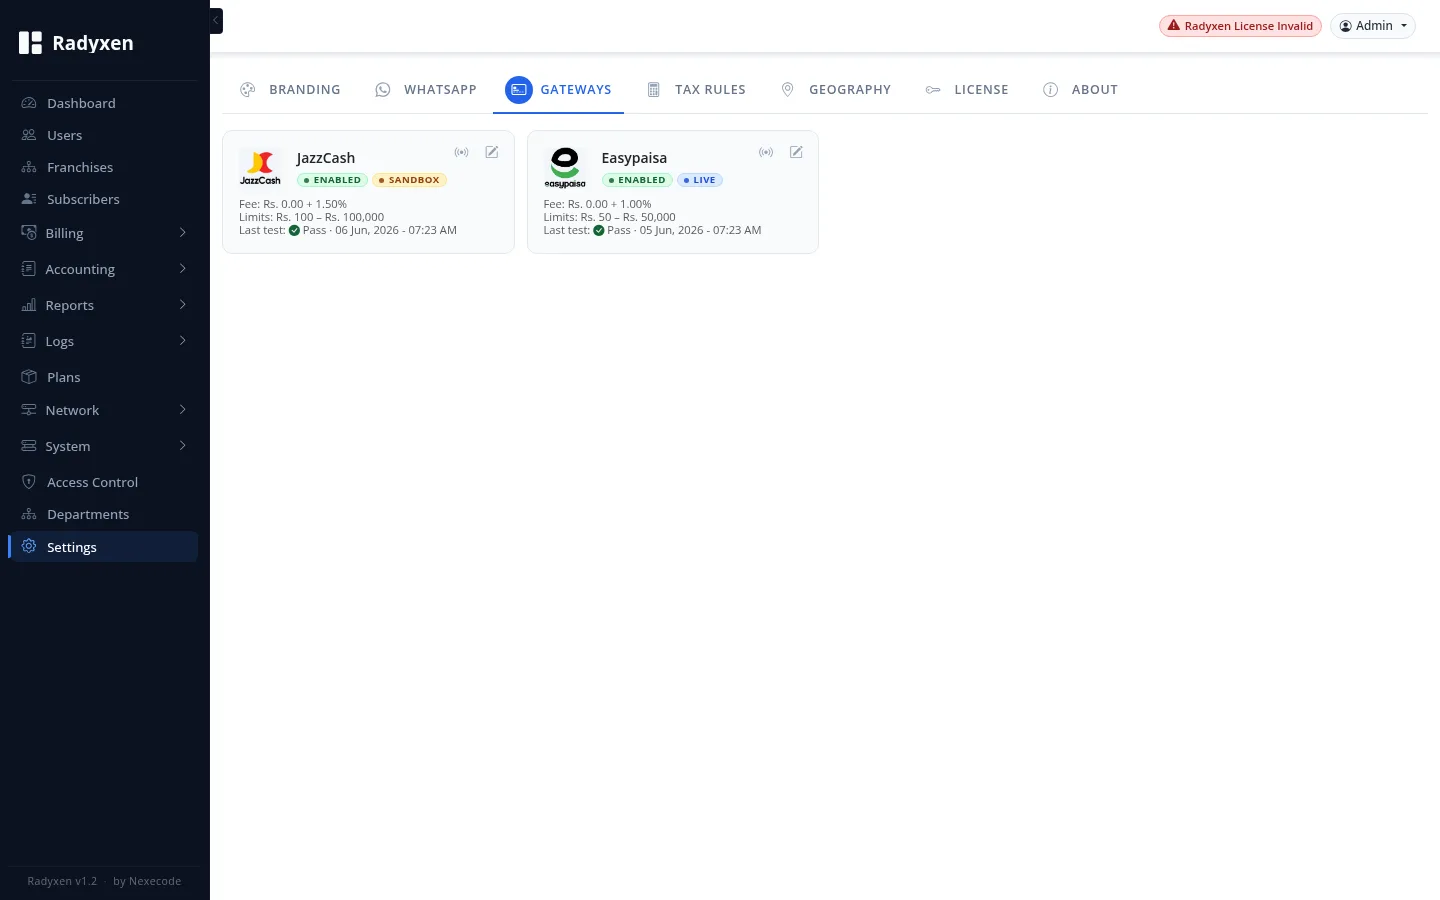Expand the Accounting submenu chevron

[x=182, y=268]
